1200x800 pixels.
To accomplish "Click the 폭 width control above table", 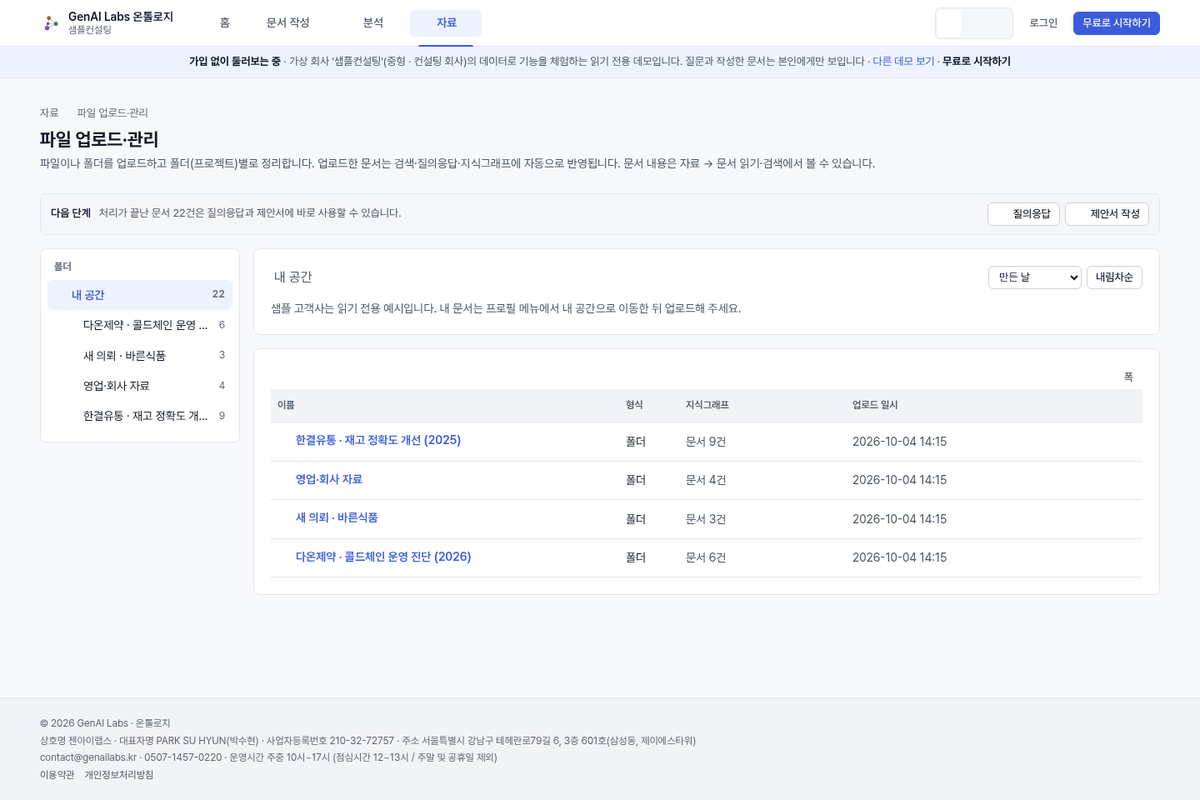I will tap(1128, 377).
